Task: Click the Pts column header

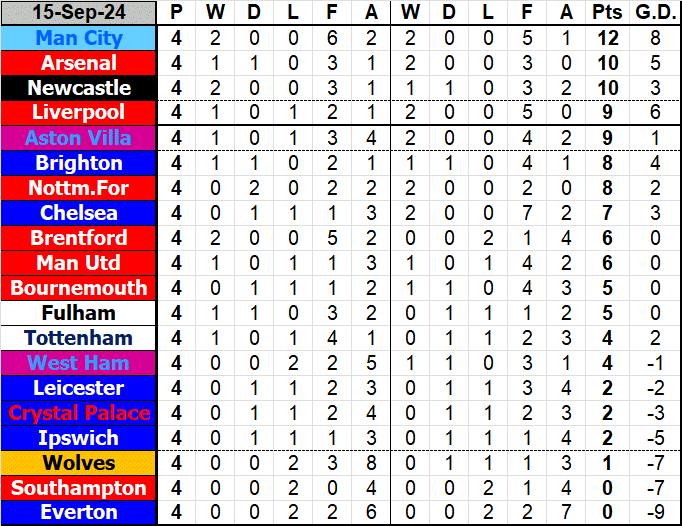Action: point(606,13)
